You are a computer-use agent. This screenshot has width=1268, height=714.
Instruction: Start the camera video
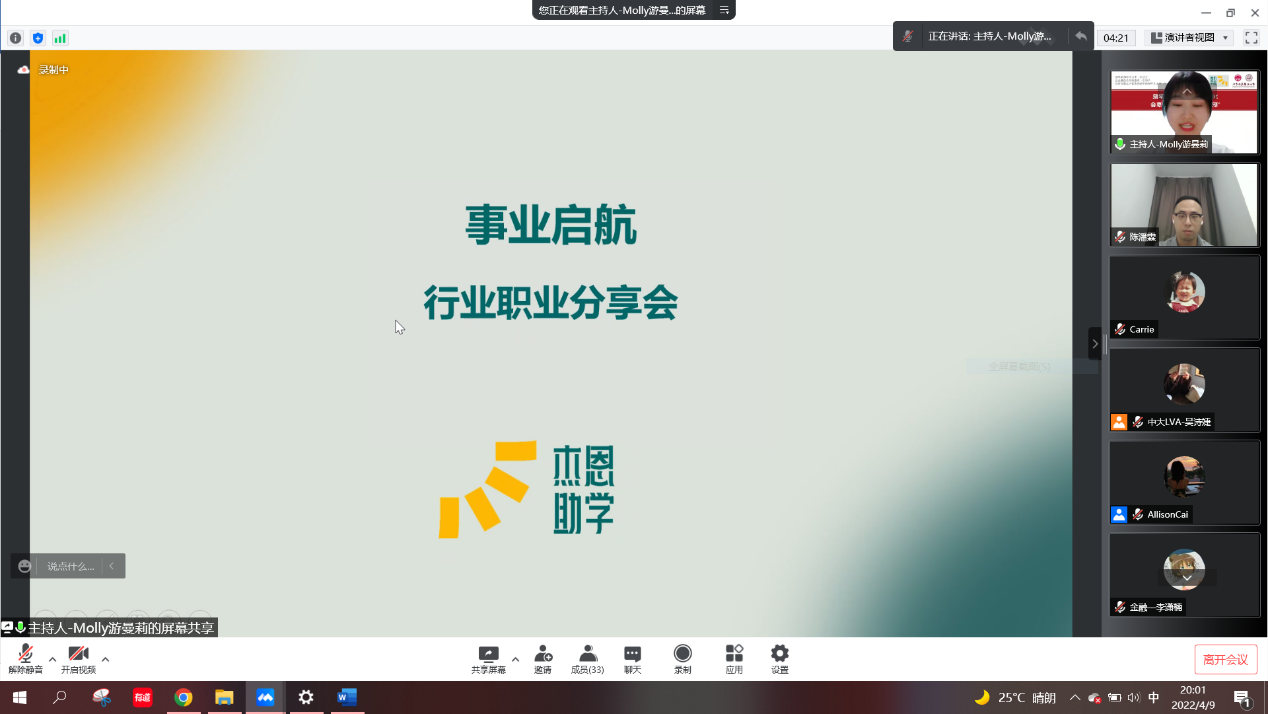click(79, 658)
